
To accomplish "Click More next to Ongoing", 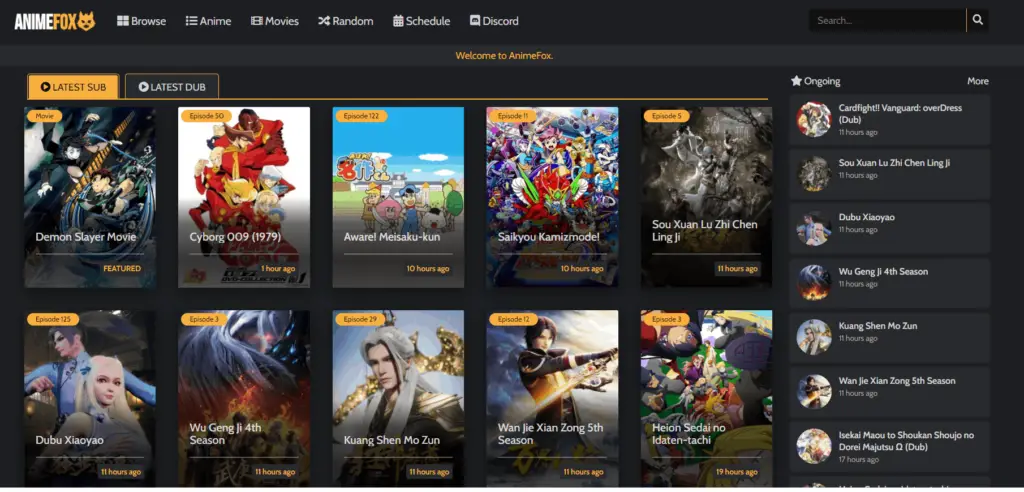I will [x=978, y=81].
